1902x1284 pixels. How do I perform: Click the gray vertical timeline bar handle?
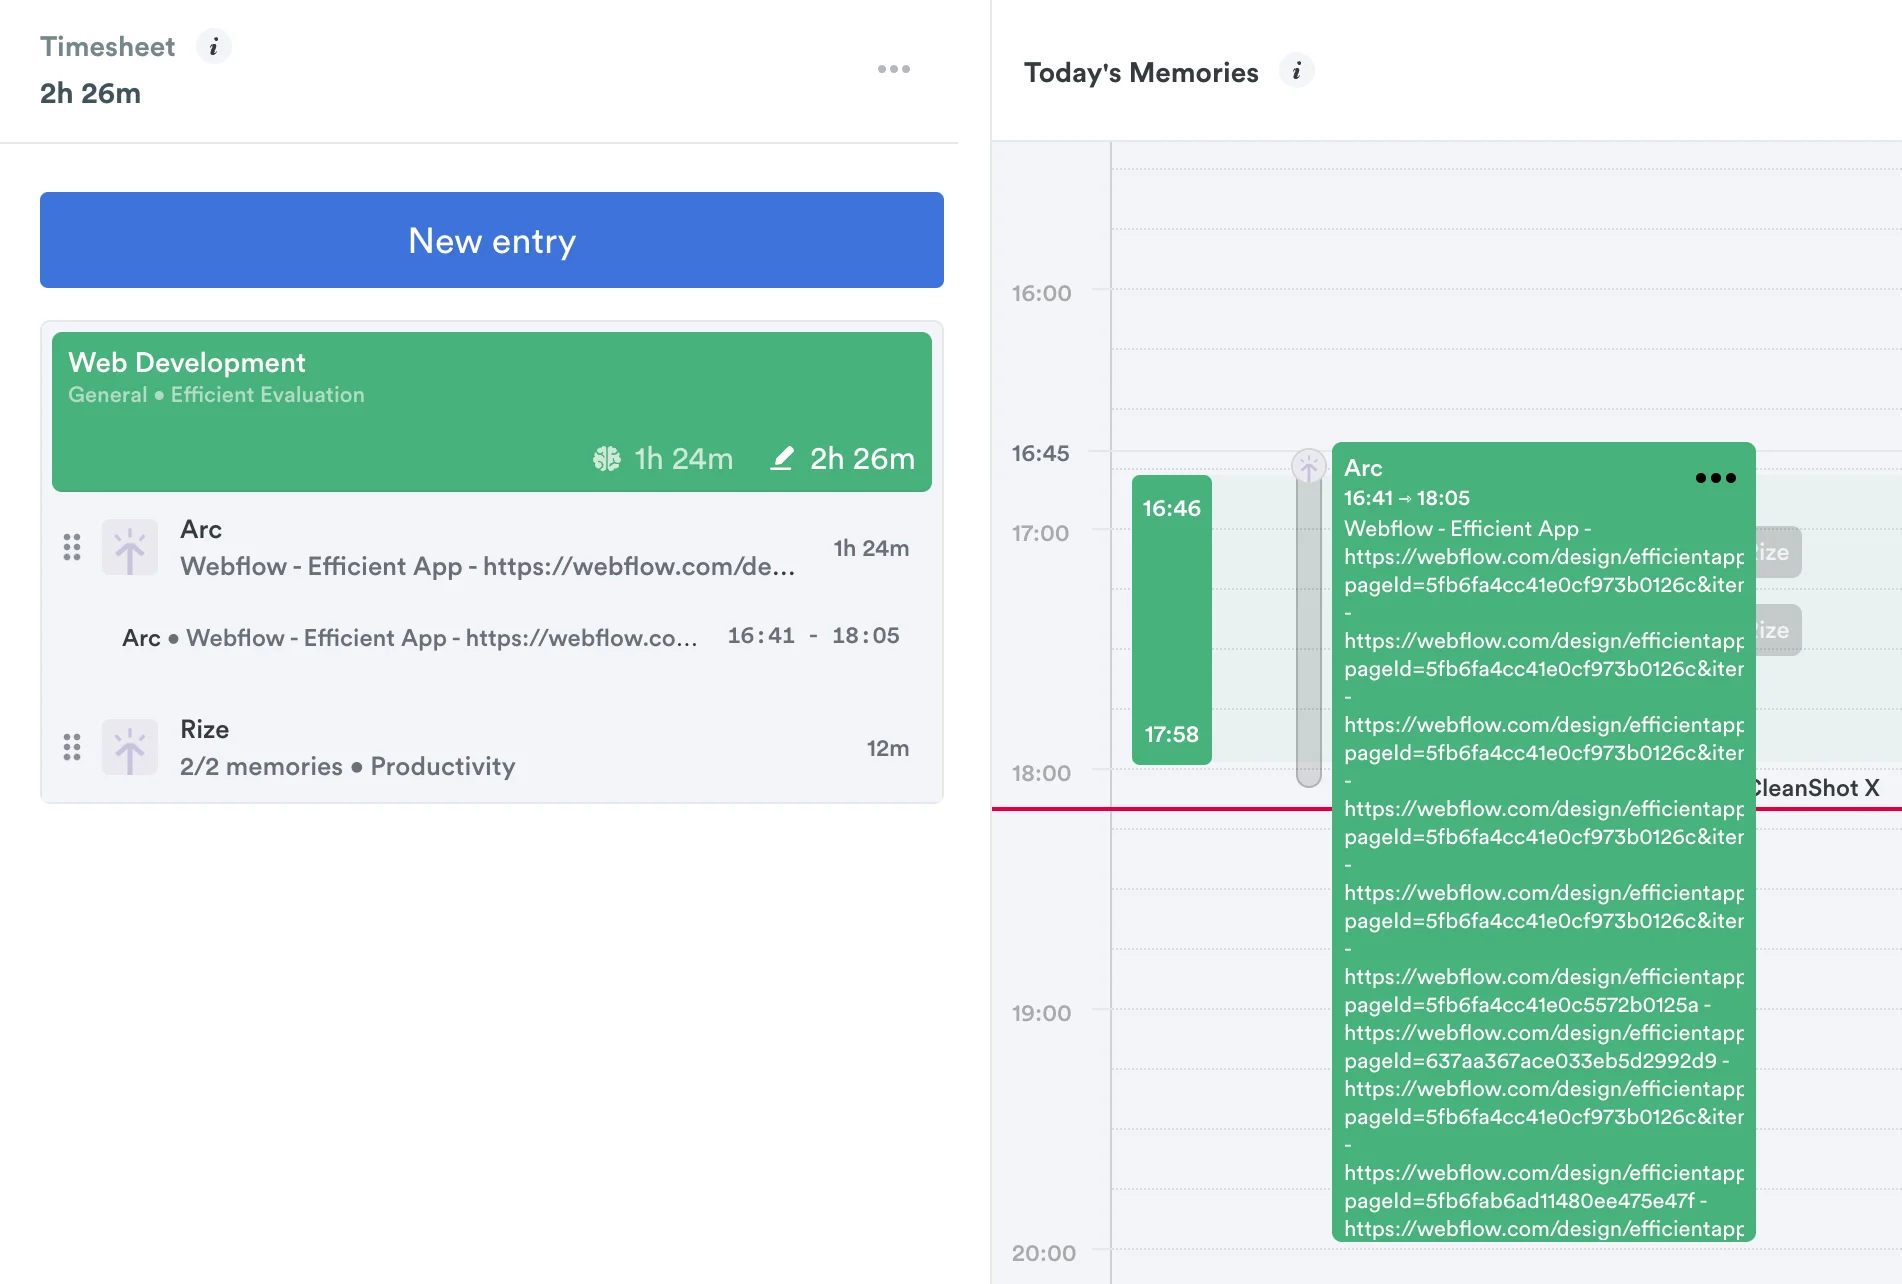click(x=1308, y=630)
